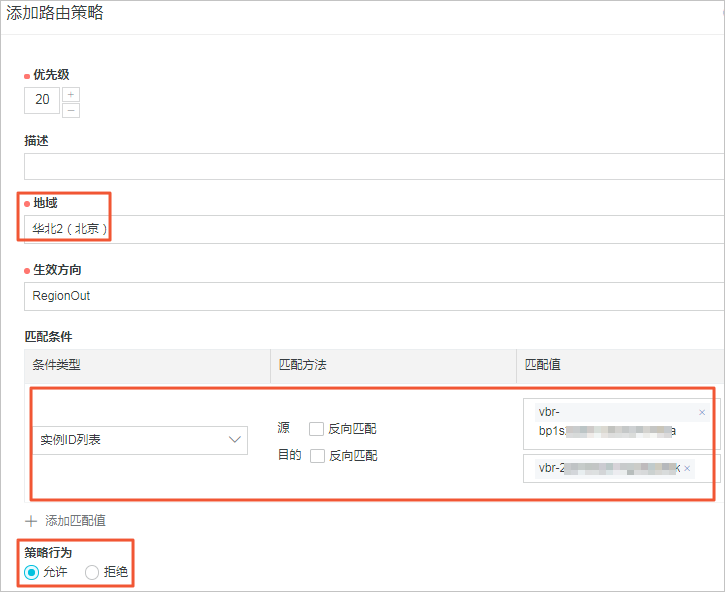Click the plus icon beside 添加匹配值
Viewport: 725px width, 592px height.
tap(31, 521)
